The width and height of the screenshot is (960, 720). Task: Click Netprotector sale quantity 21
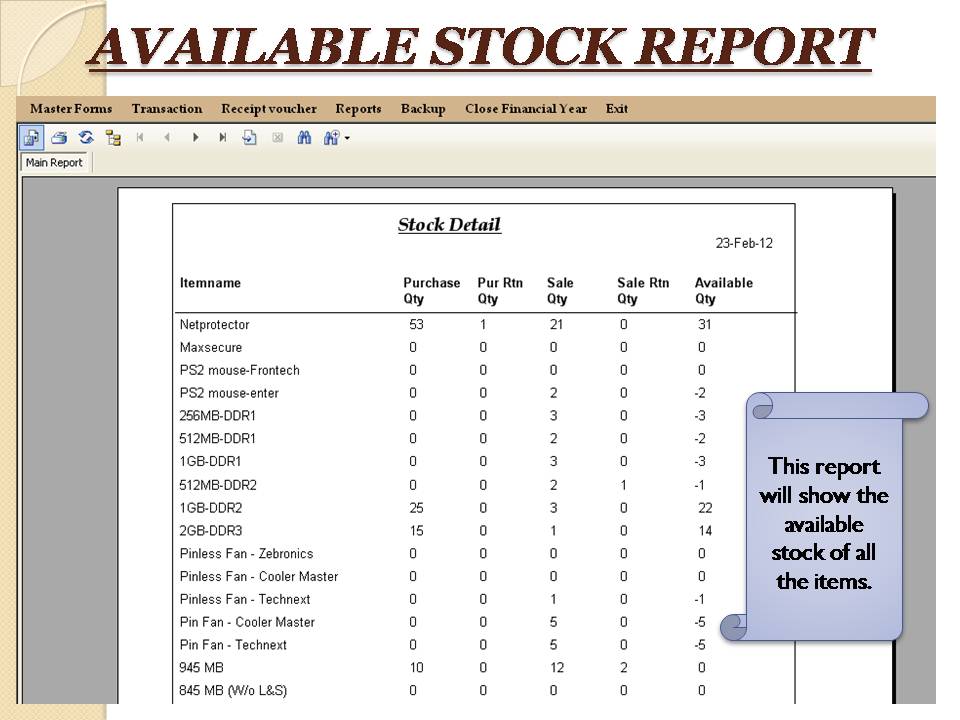point(556,324)
